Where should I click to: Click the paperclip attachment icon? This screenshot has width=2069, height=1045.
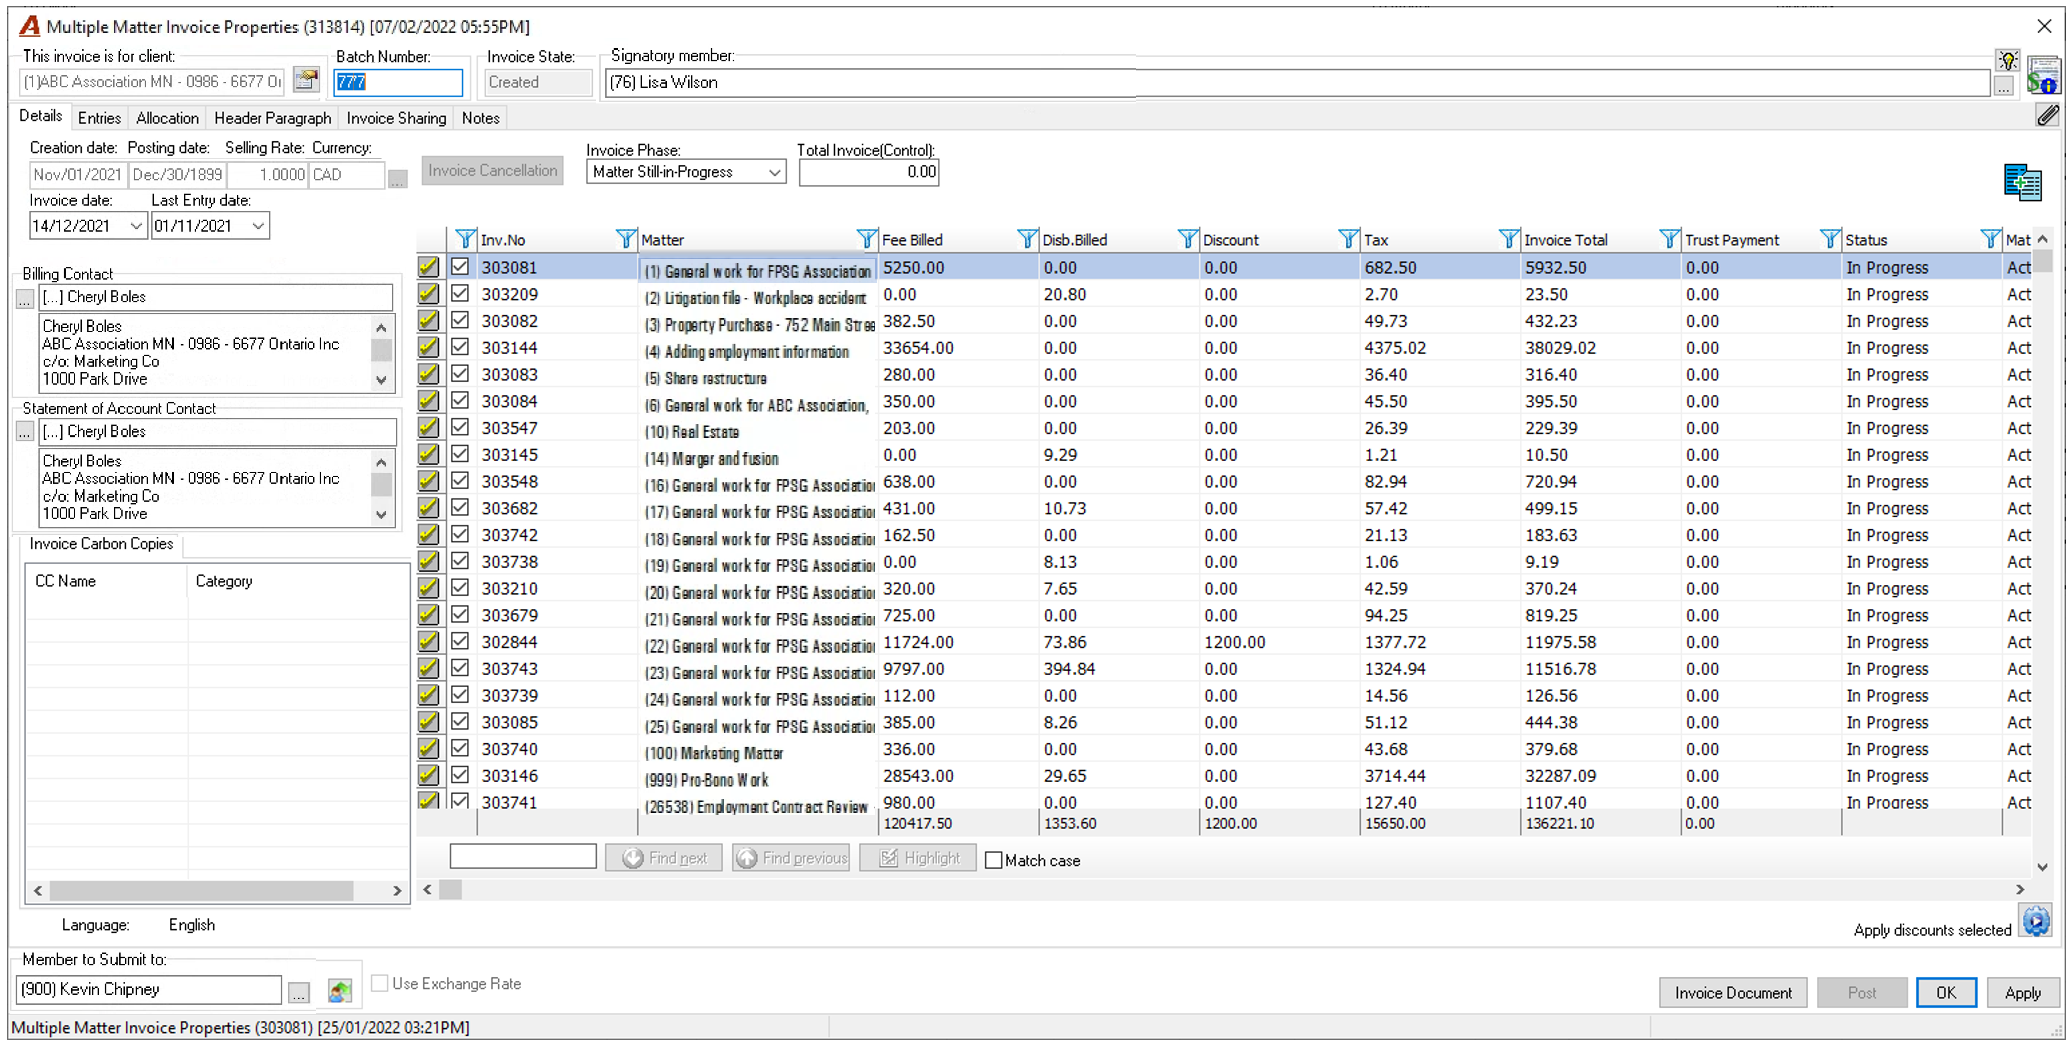(x=2046, y=117)
